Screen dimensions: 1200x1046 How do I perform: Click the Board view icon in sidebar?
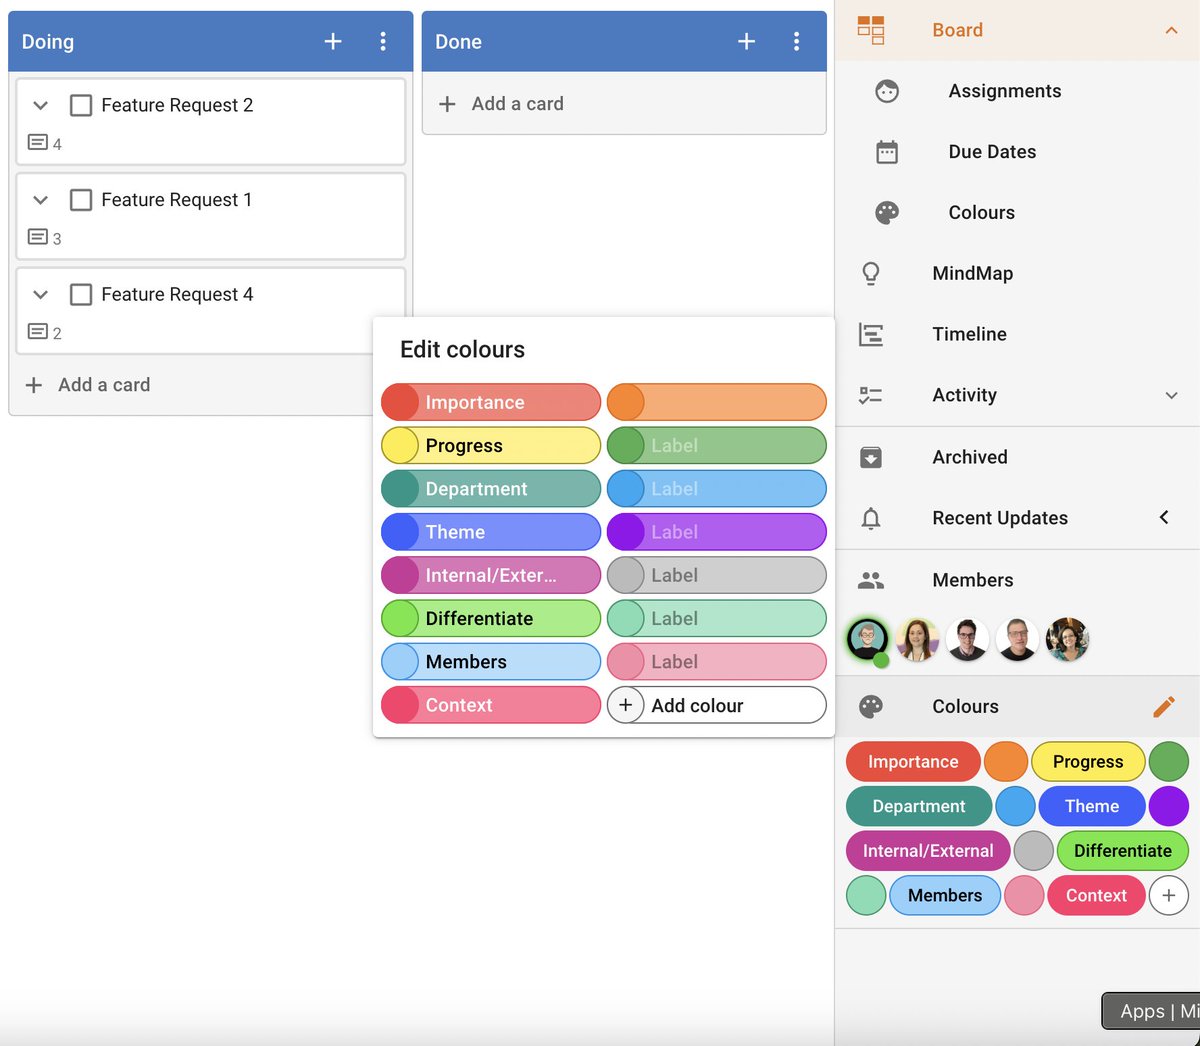point(871,30)
